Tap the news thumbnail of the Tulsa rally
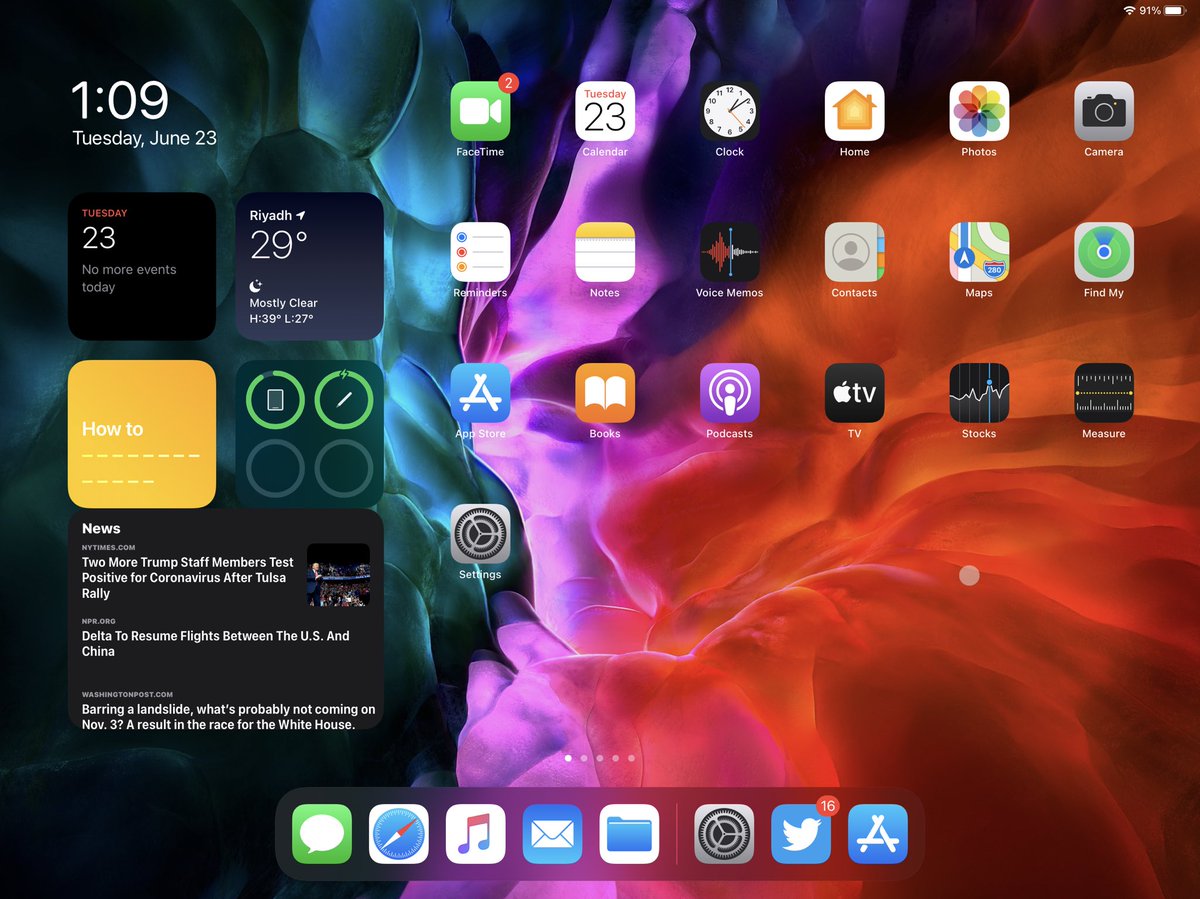The width and height of the screenshot is (1200, 899). coord(338,575)
